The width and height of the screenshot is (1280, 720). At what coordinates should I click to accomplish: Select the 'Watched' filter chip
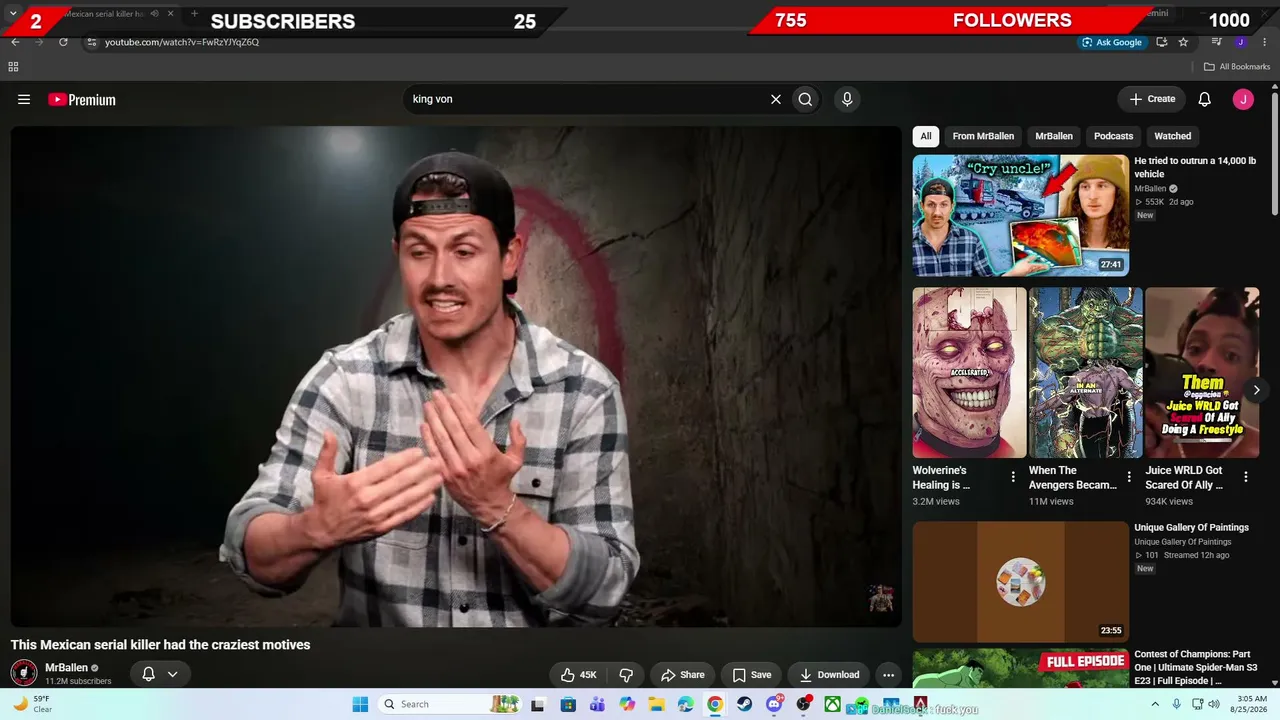pyautogui.click(x=1173, y=136)
